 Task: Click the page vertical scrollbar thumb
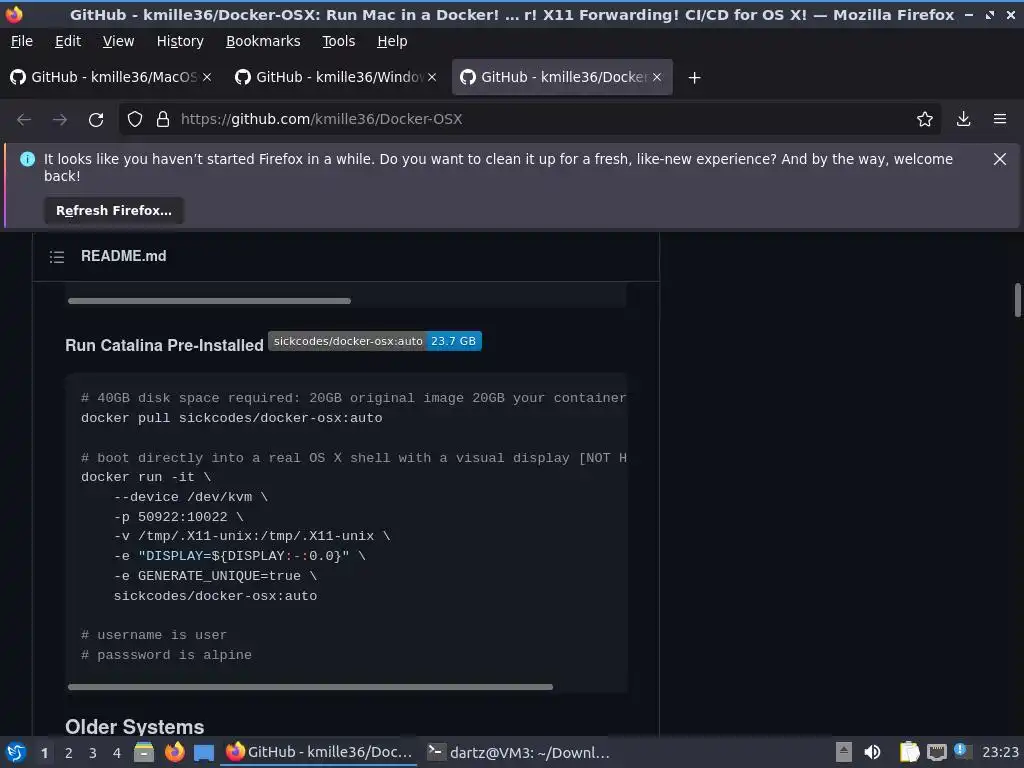point(1017,300)
